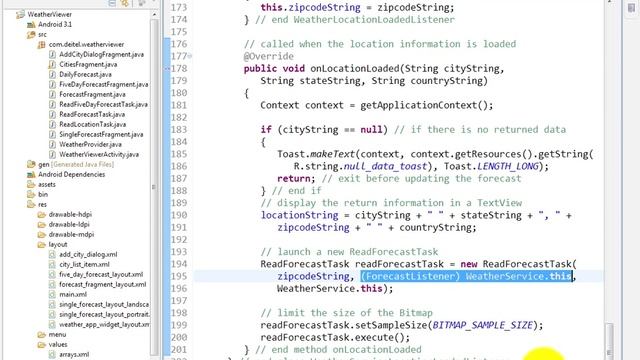Click the src source folder icon
The height and width of the screenshot is (360, 640).
tap(31, 35)
